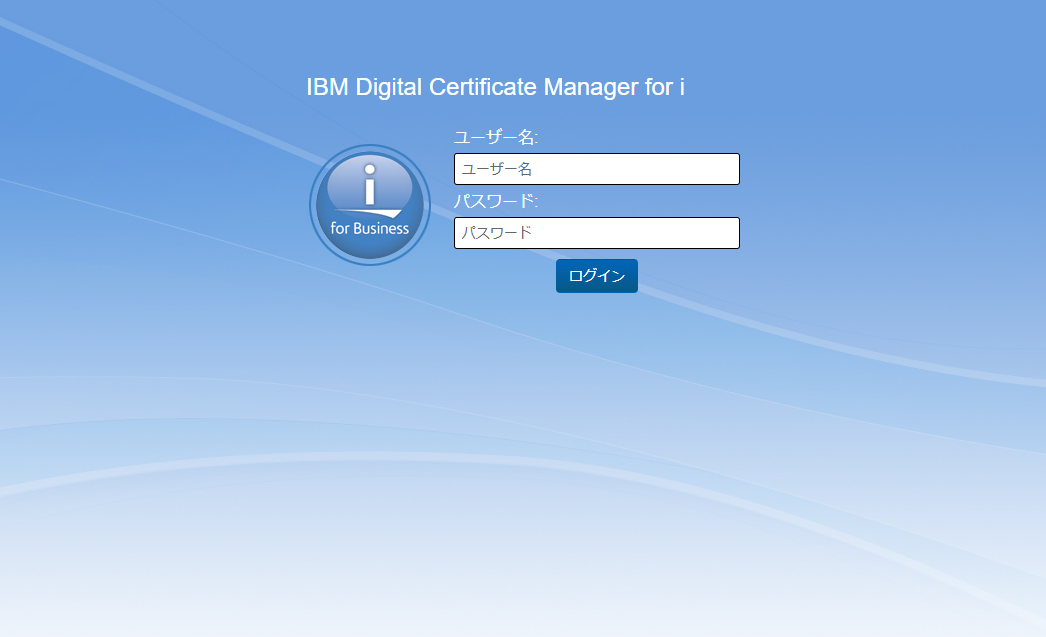Viewport: 1046px width, 637px height.
Task: Click the IBM i for Business logo
Action: point(370,205)
